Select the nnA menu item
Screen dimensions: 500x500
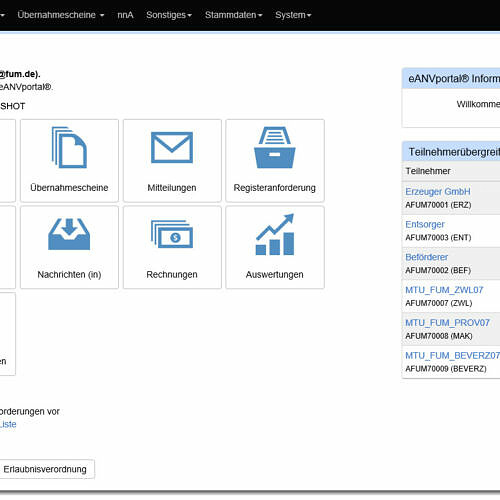pyautogui.click(x=125, y=15)
